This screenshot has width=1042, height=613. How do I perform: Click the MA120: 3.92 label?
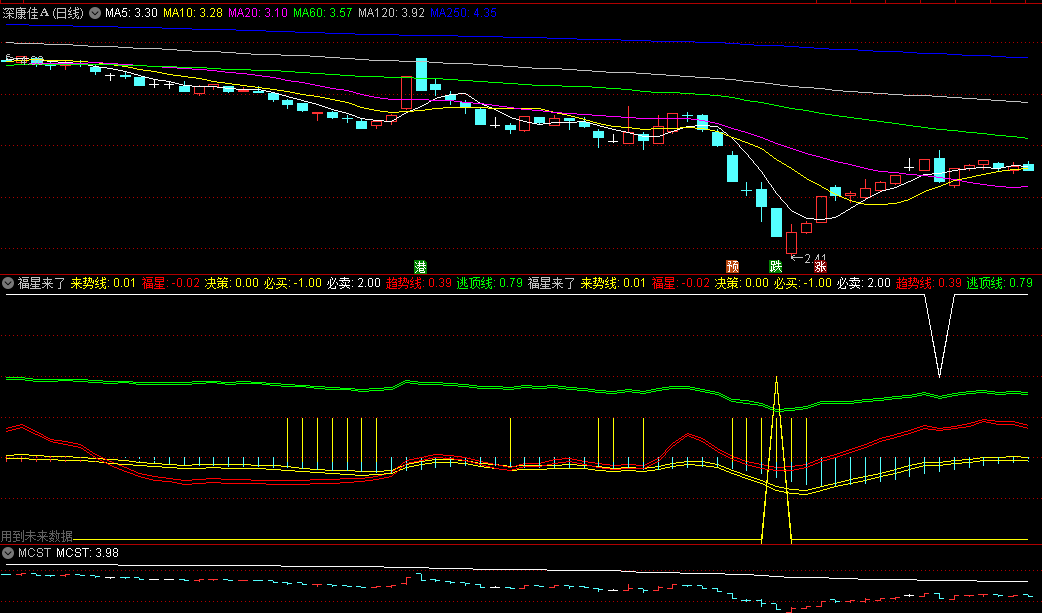click(391, 13)
